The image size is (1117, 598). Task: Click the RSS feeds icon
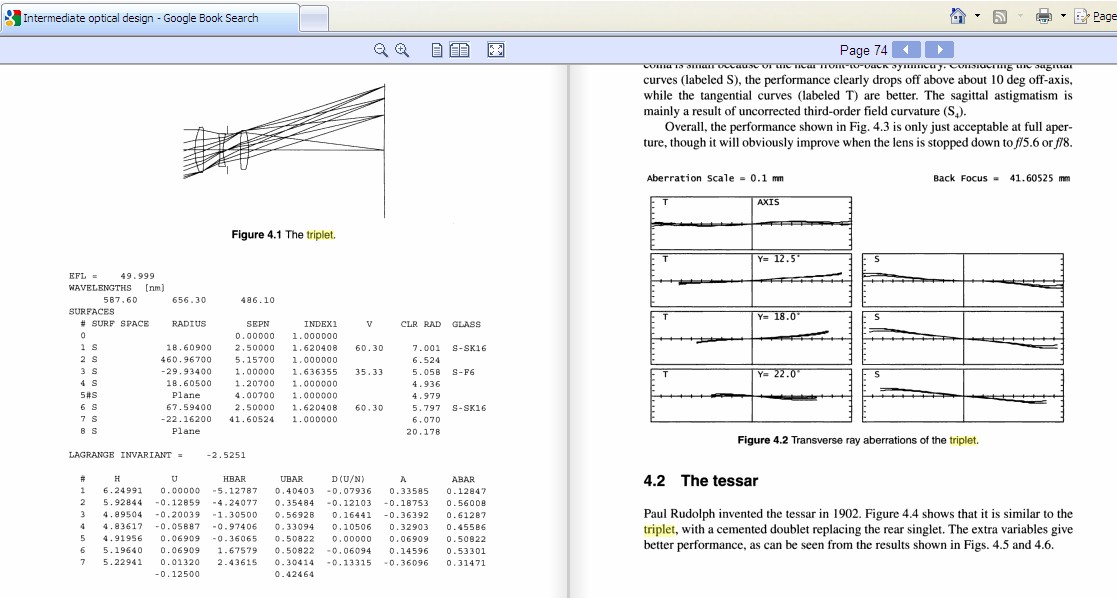click(x=999, y=17)
